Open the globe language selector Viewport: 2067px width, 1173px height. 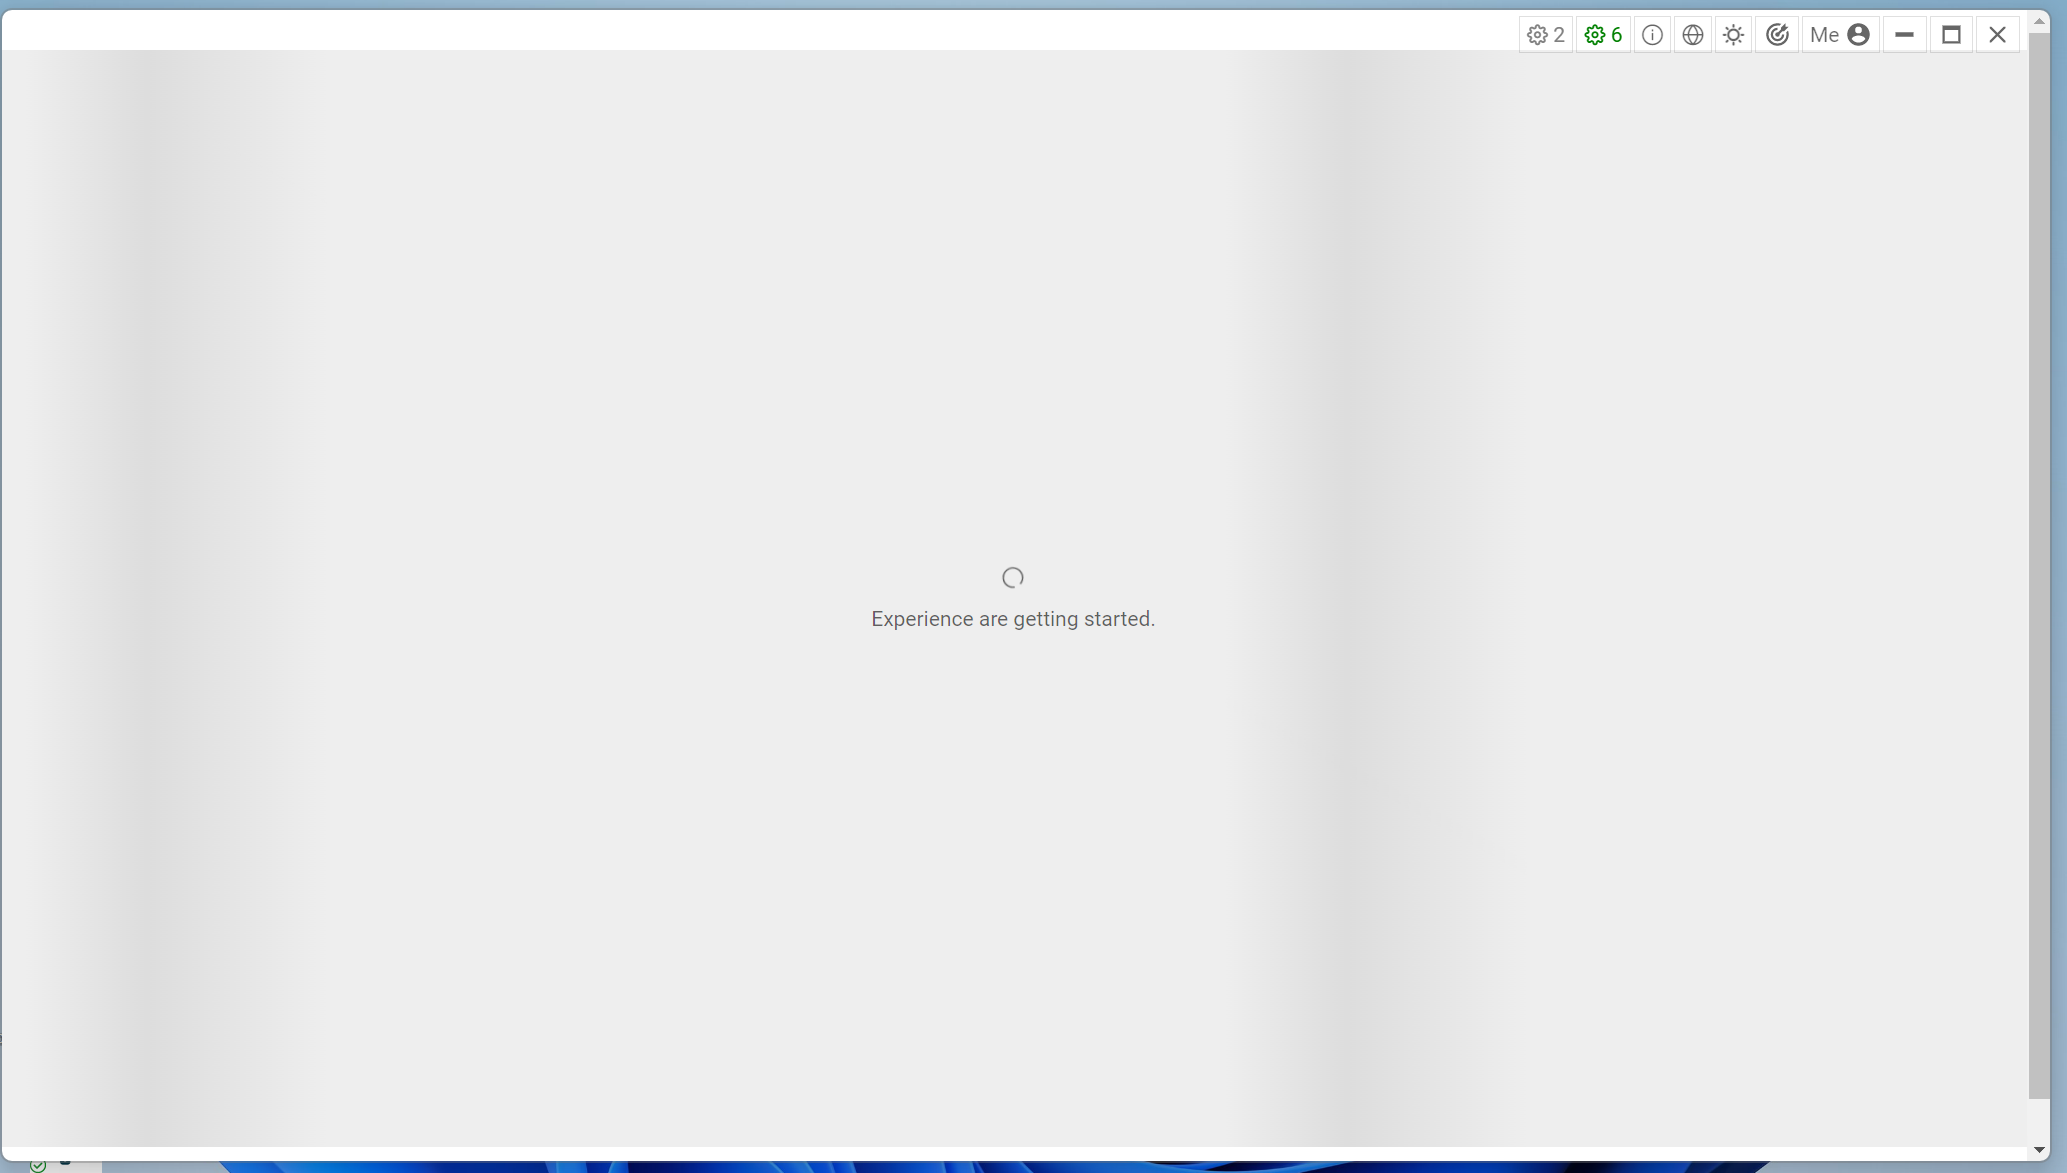(x=1693, y=34)
